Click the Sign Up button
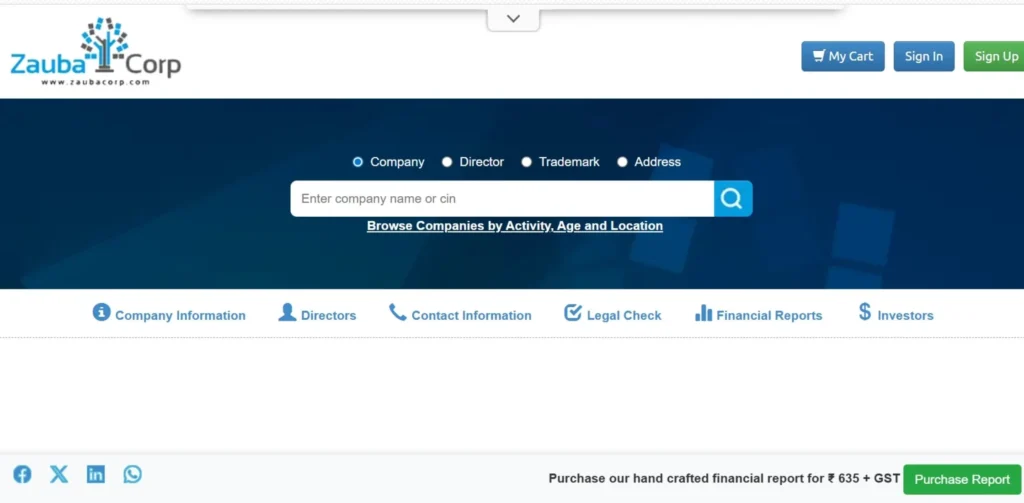1024x503 pixels. (994, 56)
